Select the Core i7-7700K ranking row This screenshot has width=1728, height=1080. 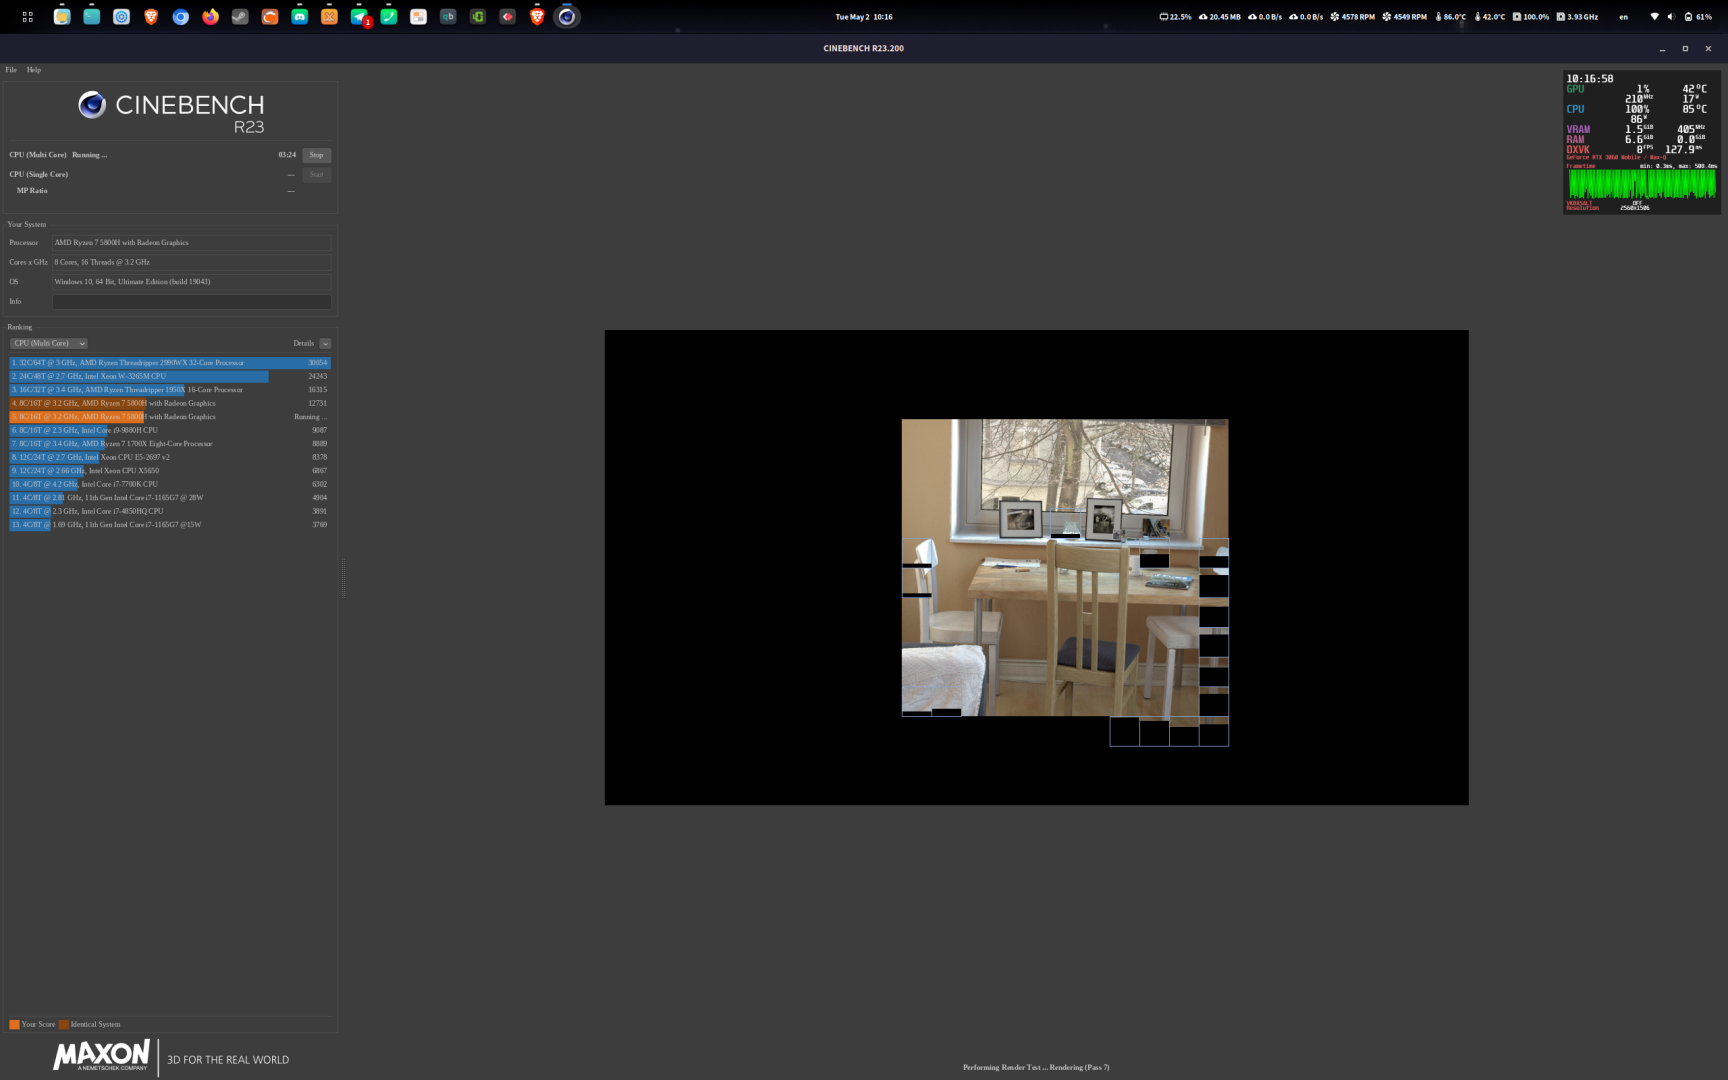click(170, 484)
